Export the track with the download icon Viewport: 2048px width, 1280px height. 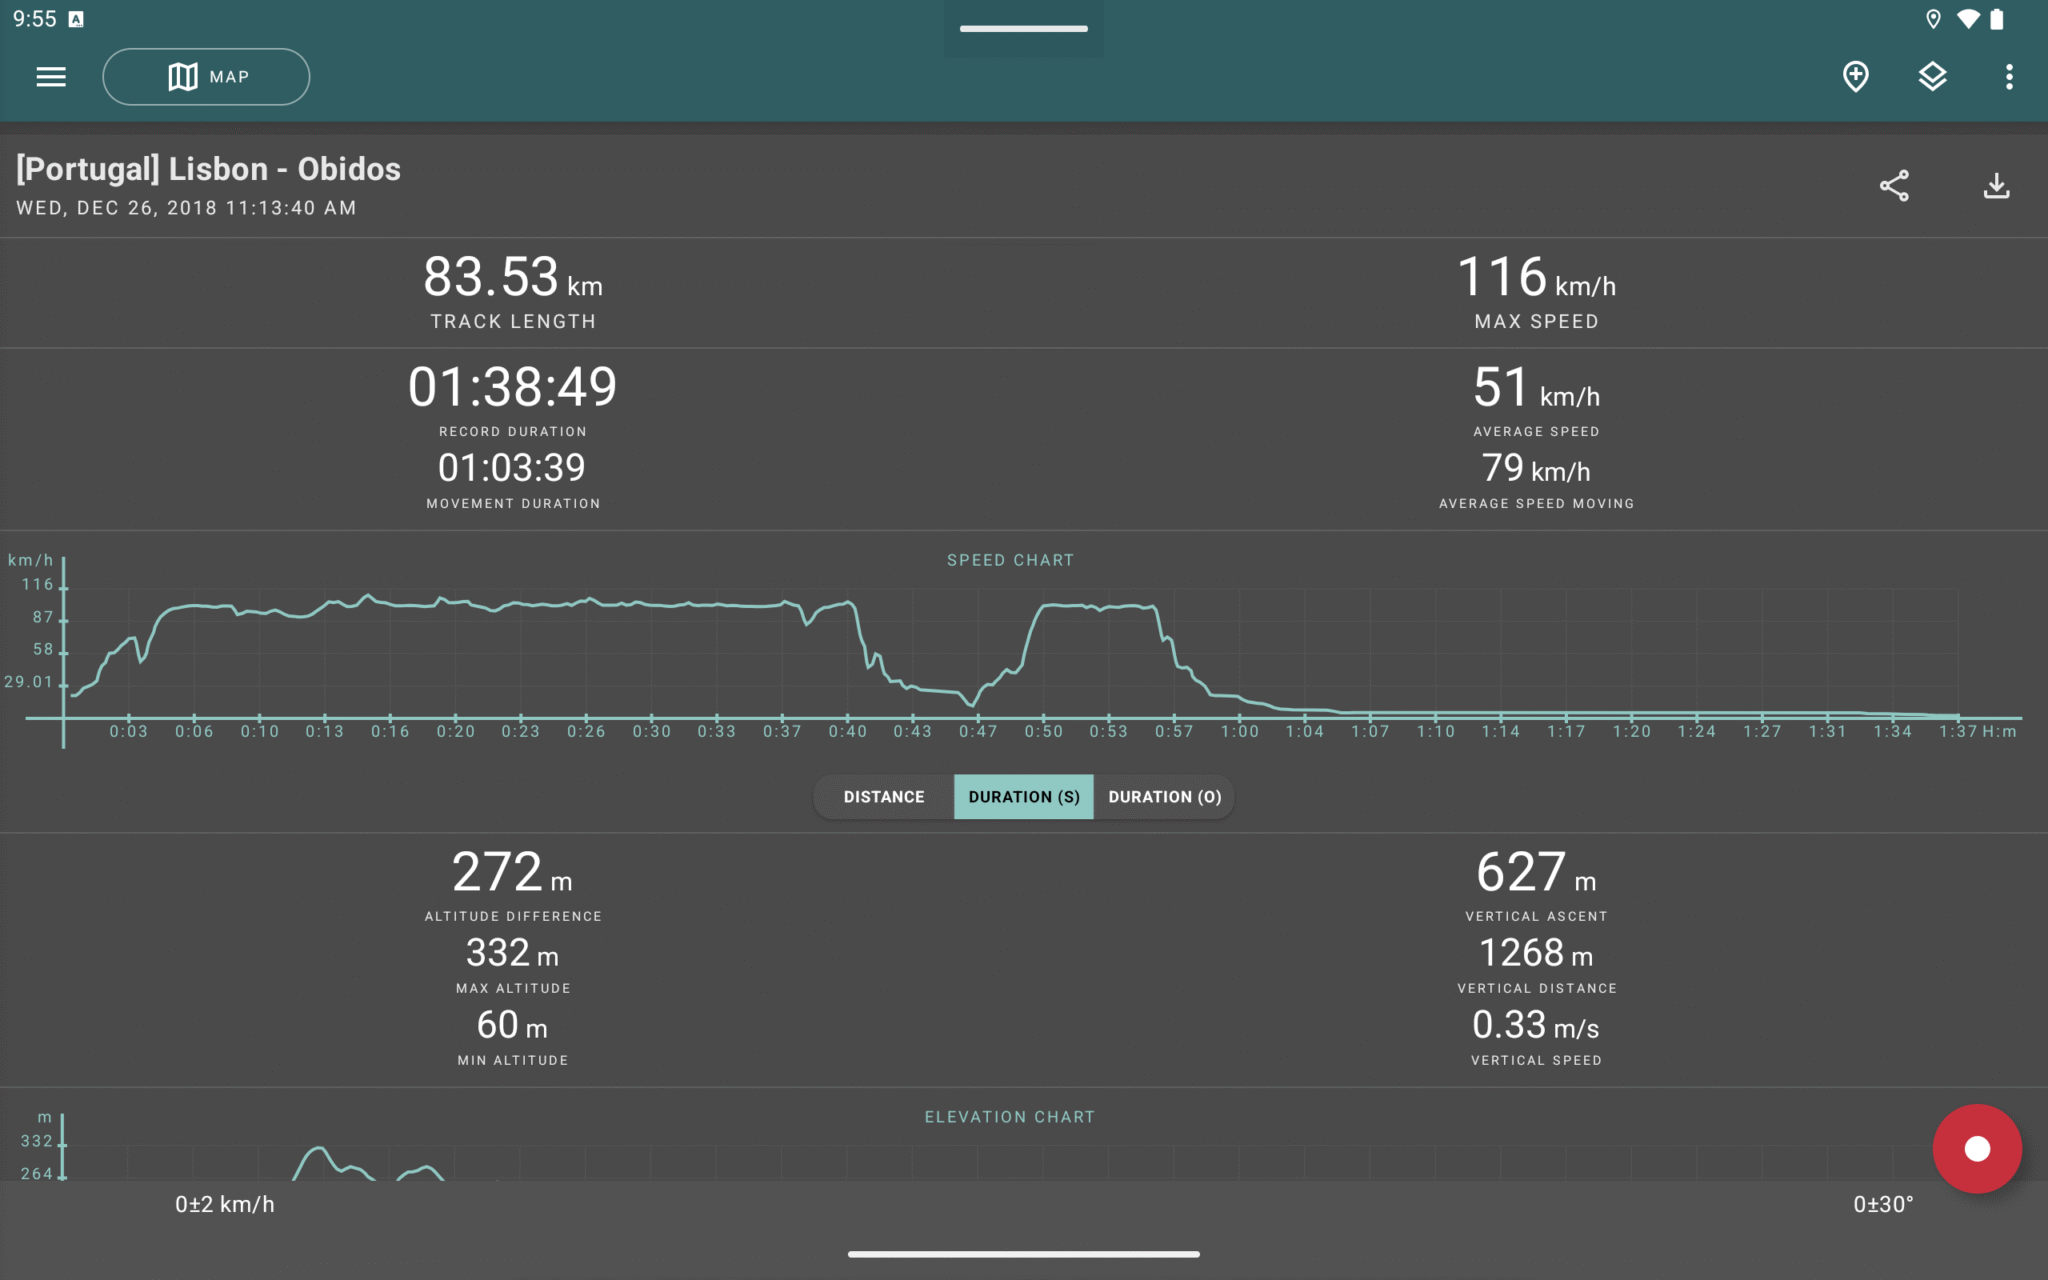[x=1996, y=185]
